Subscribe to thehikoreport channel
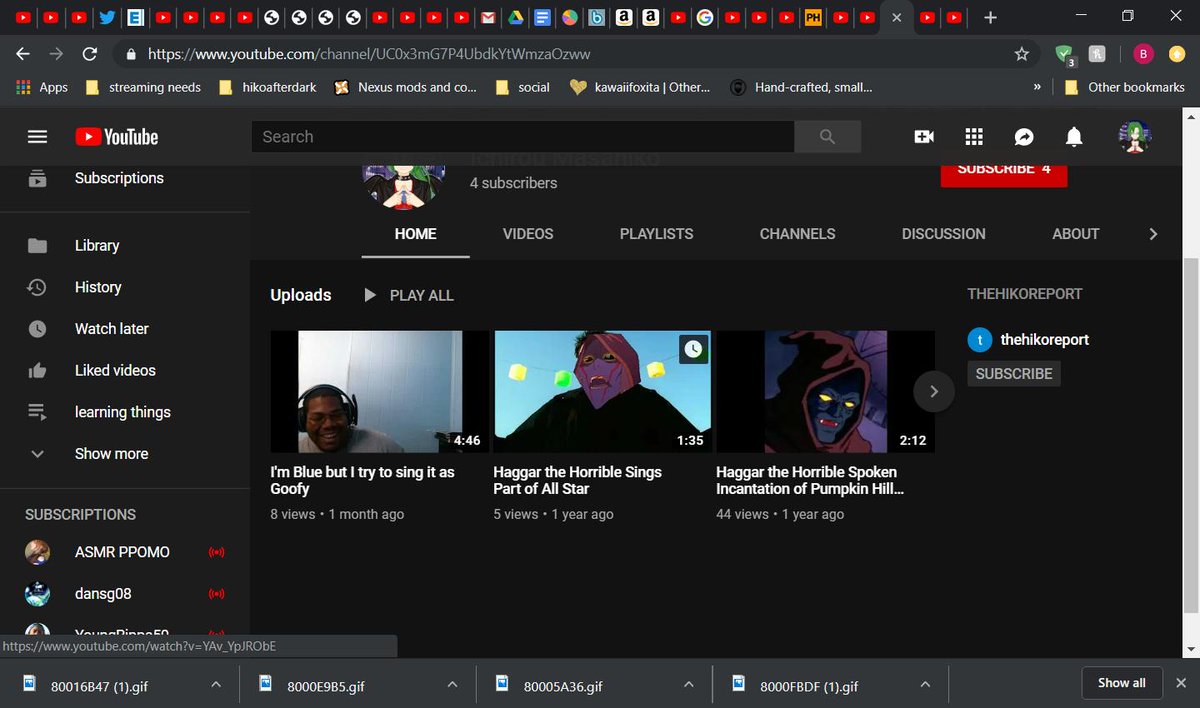The image size is (1200, 708). [1014, 373]
